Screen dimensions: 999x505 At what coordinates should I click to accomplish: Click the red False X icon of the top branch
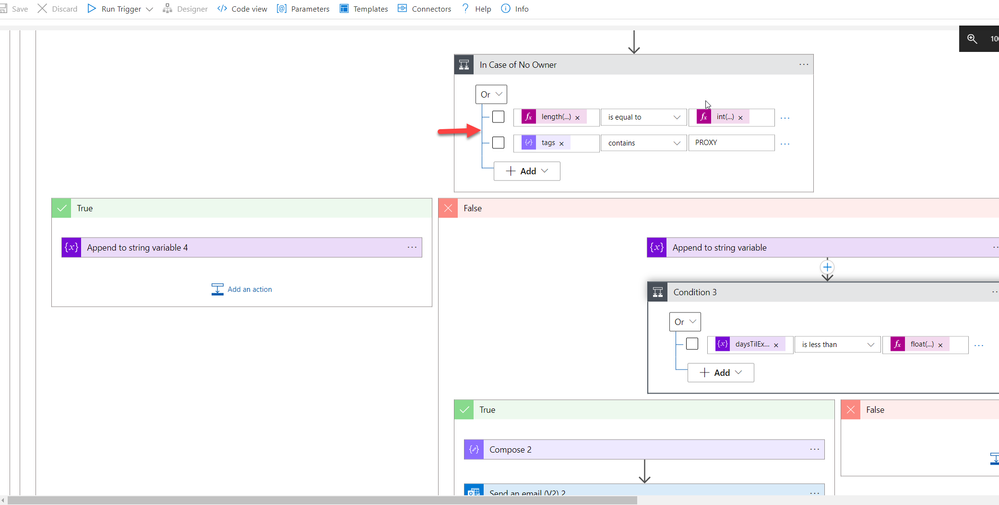(x=449, y=208)
